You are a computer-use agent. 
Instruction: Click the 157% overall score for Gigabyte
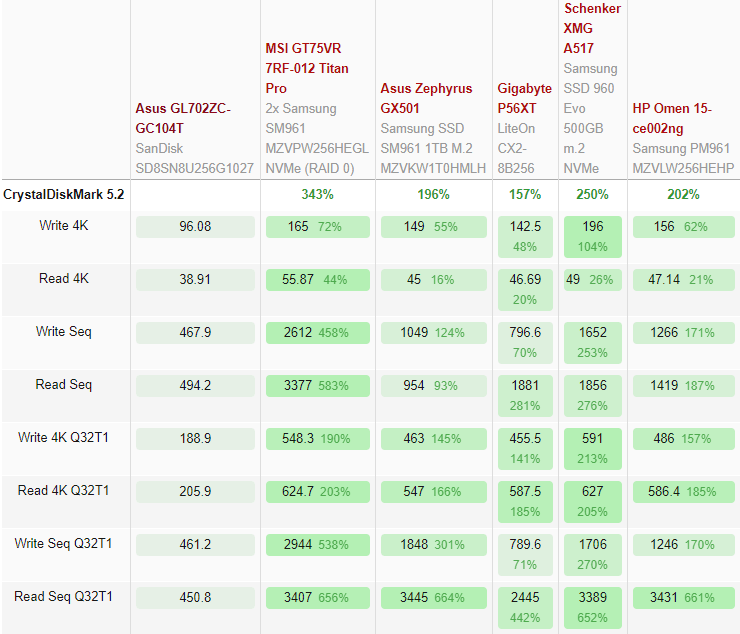click(525, 194)
